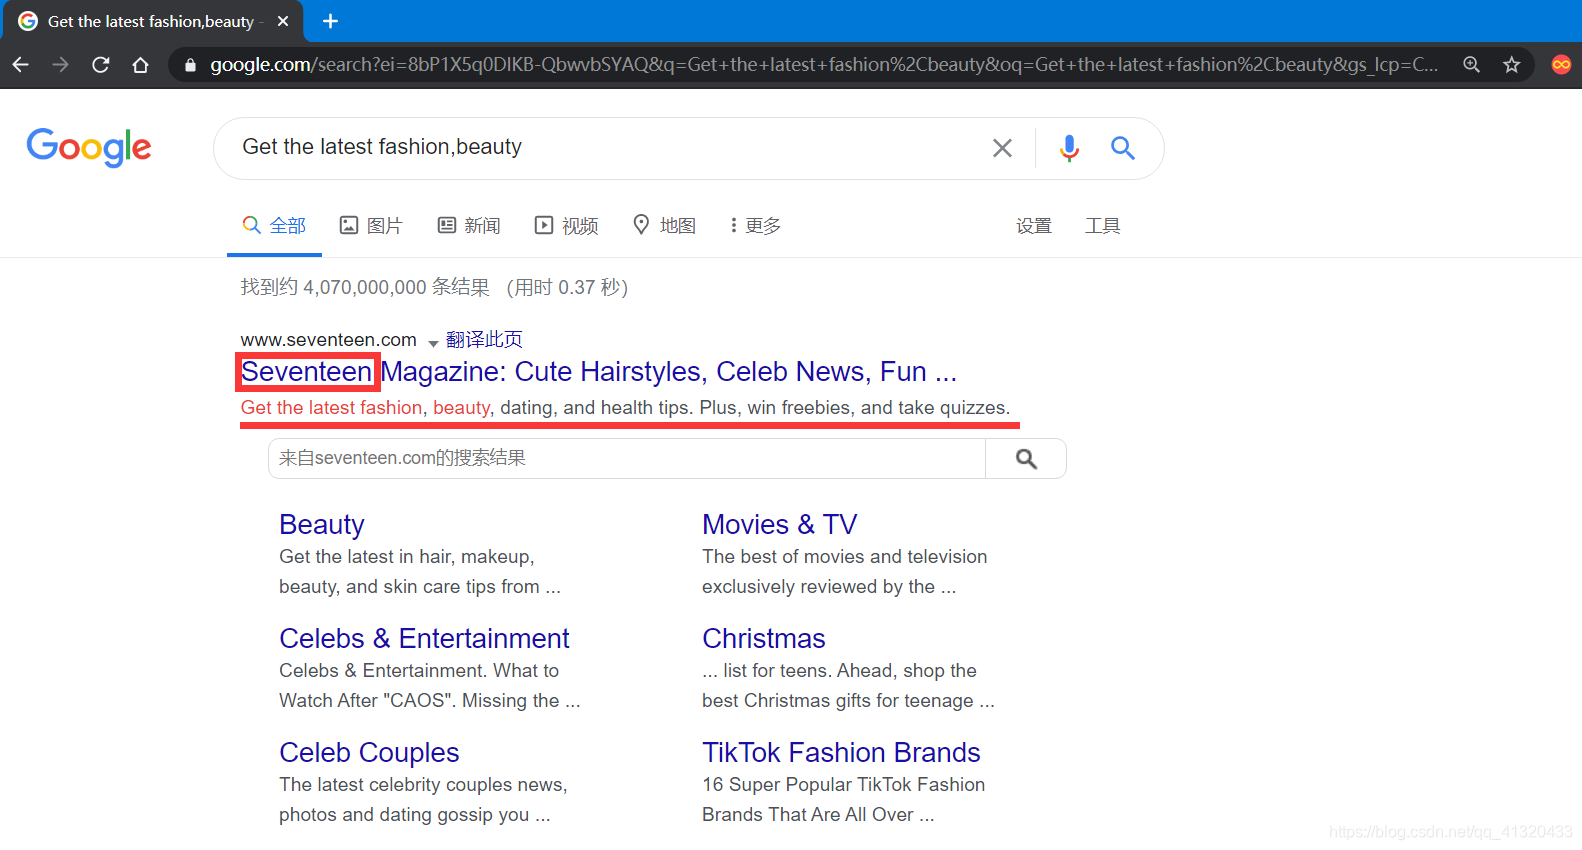Open the TikTok Fashion Brands sitelink

pyautogui.click(x=841, y=752)
